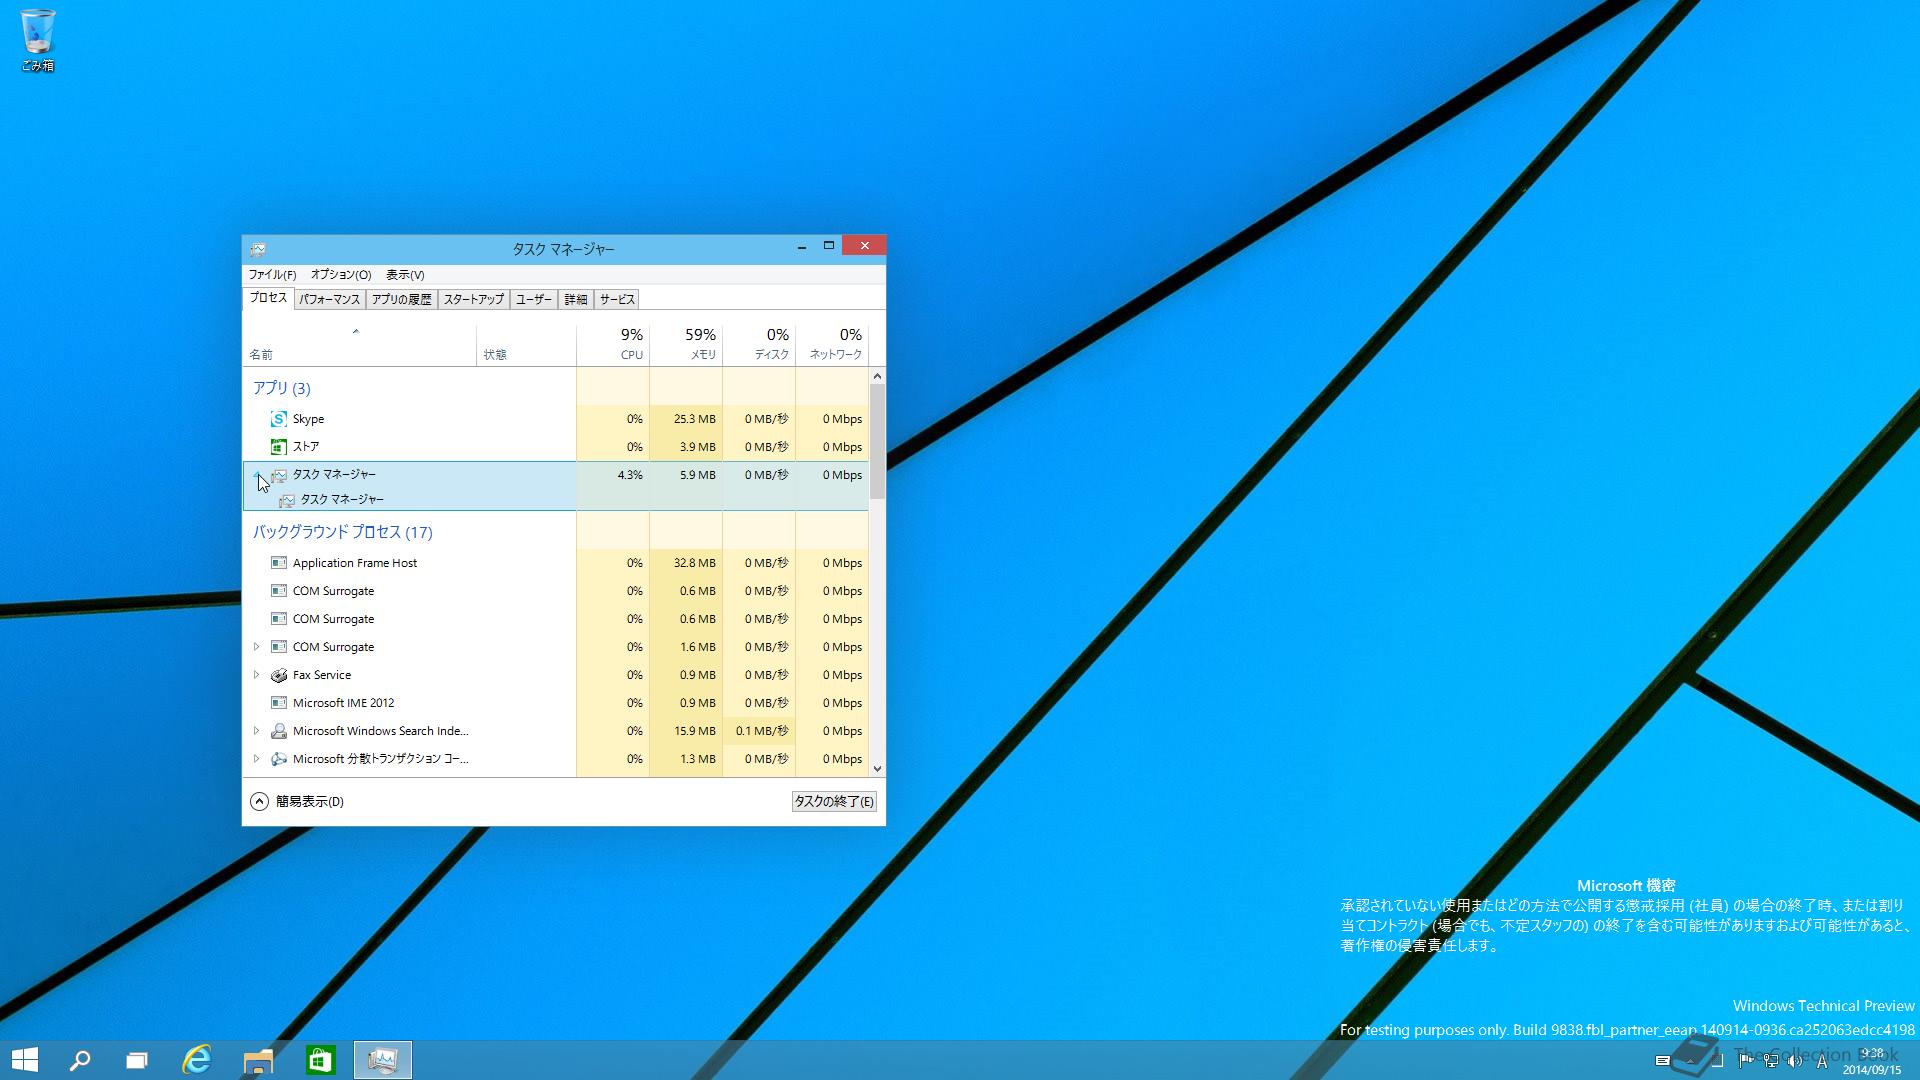Image resolution: width=1920 pixels, height=1080 pixels.
Task: Click the volume speaker icon in the tray
Action: tap(1795, 1061)
